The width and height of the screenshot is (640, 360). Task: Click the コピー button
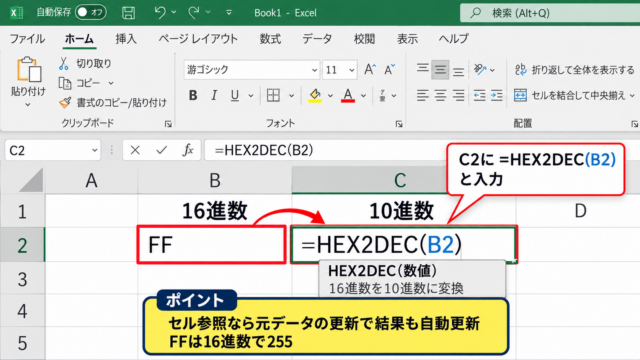click(80, 83)
